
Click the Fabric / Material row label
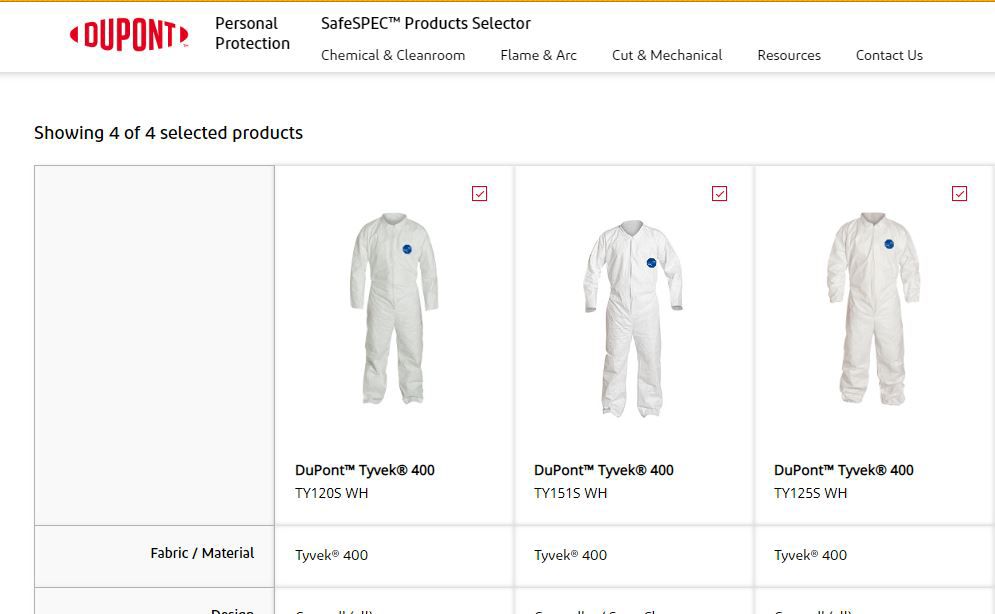[x=202, y=553]
